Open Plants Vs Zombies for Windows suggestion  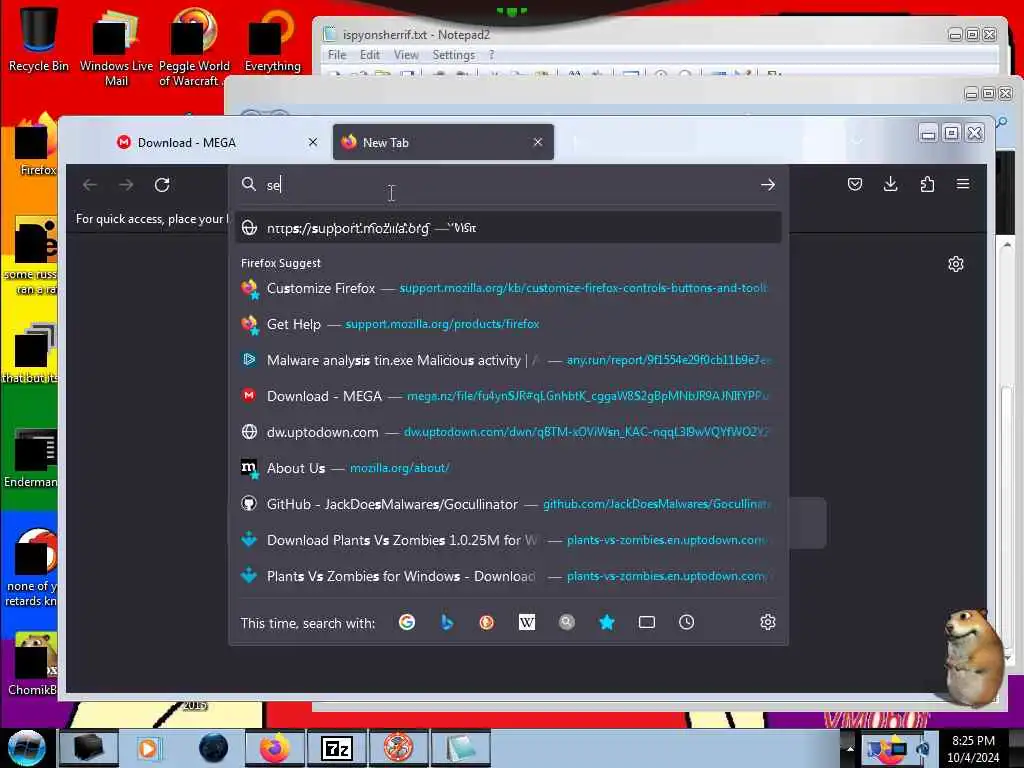[508, 576]
